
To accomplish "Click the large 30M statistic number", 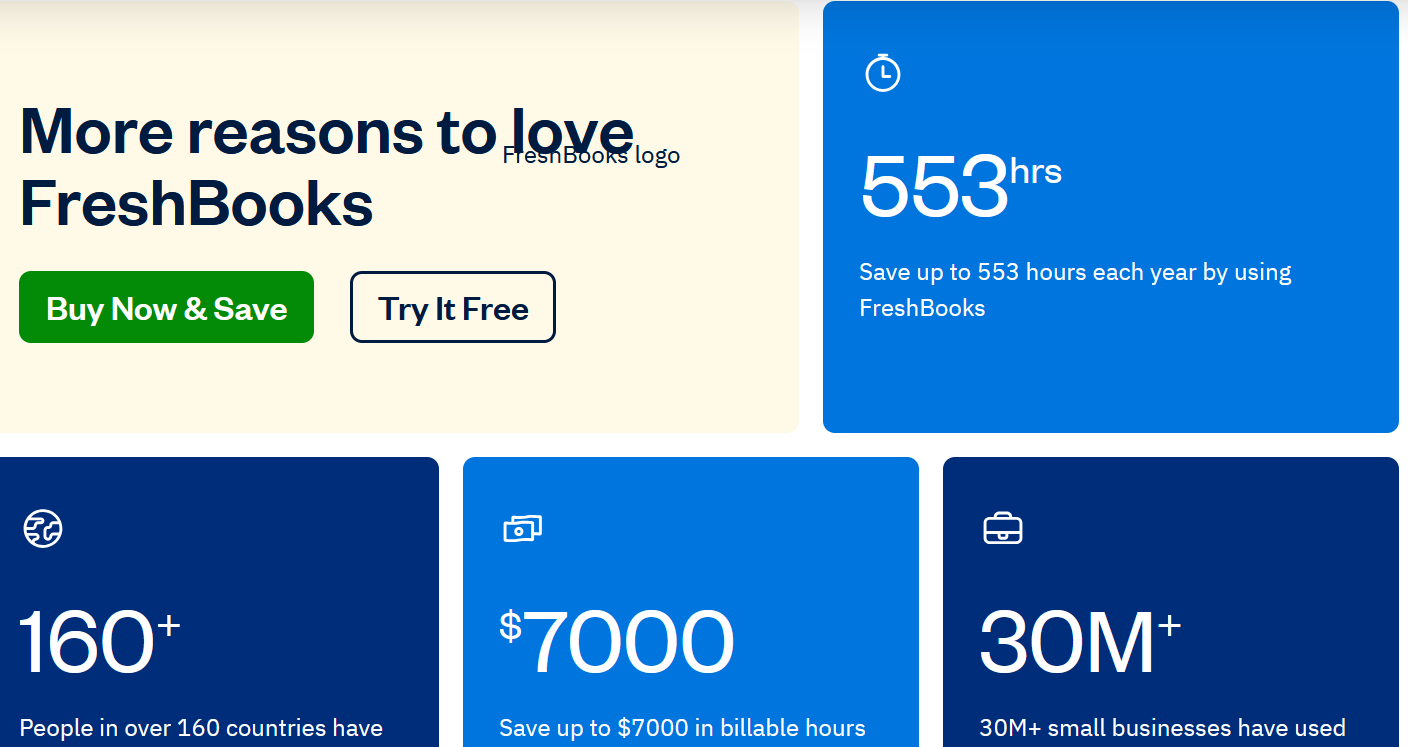I will (1066, 644).
